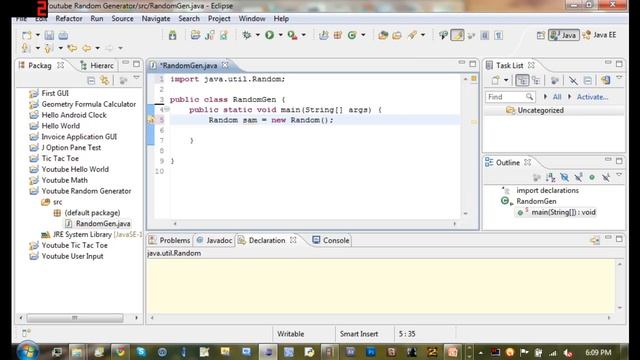Screen dimensions: 640x360
Task: Open New Class dropdown arrow
Action: 363,35
